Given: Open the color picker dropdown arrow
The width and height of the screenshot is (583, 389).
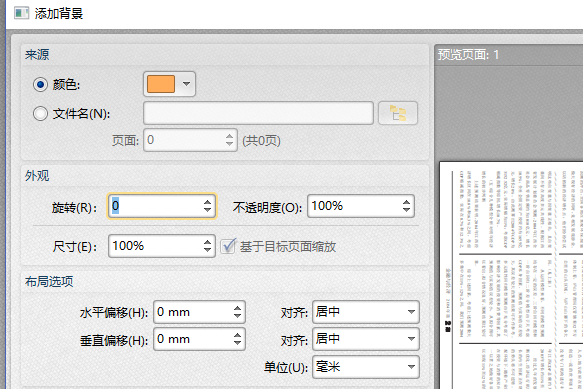Looking at the screenshot, I should coord(186,84).
